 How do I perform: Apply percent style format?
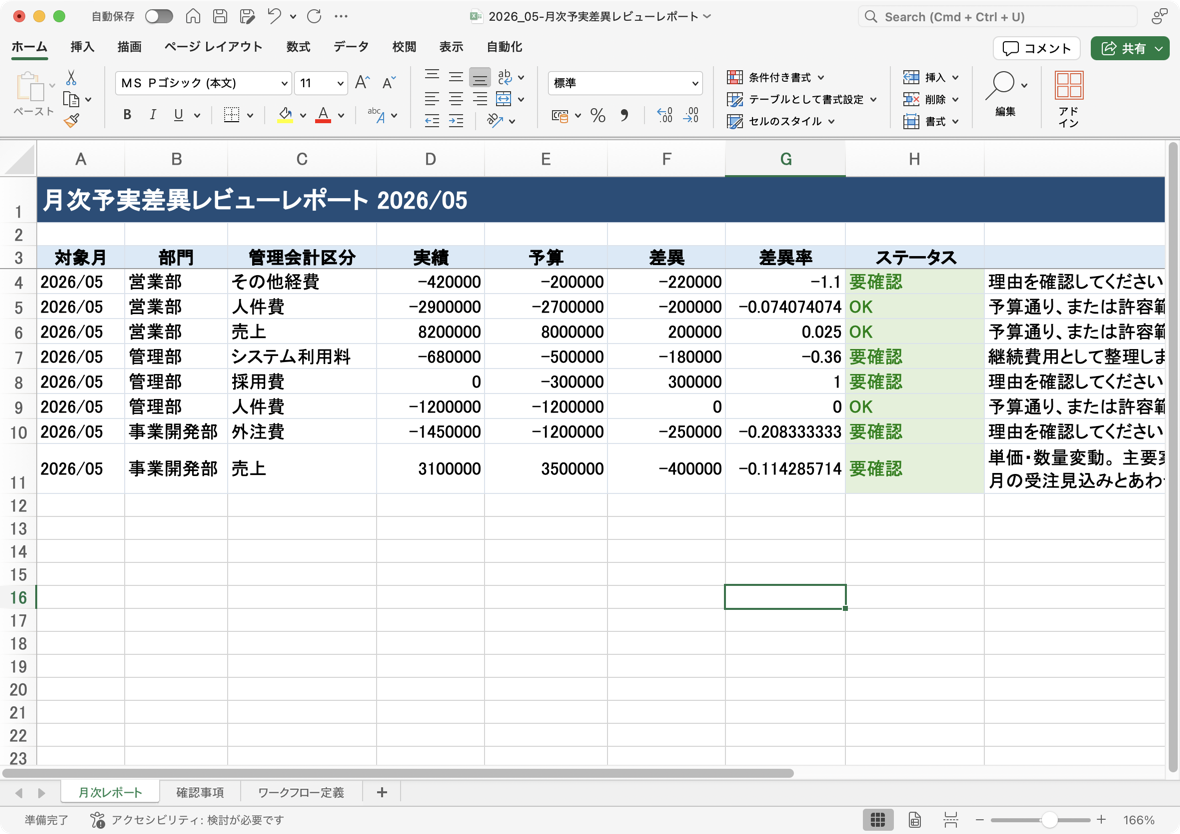[598, 115]
